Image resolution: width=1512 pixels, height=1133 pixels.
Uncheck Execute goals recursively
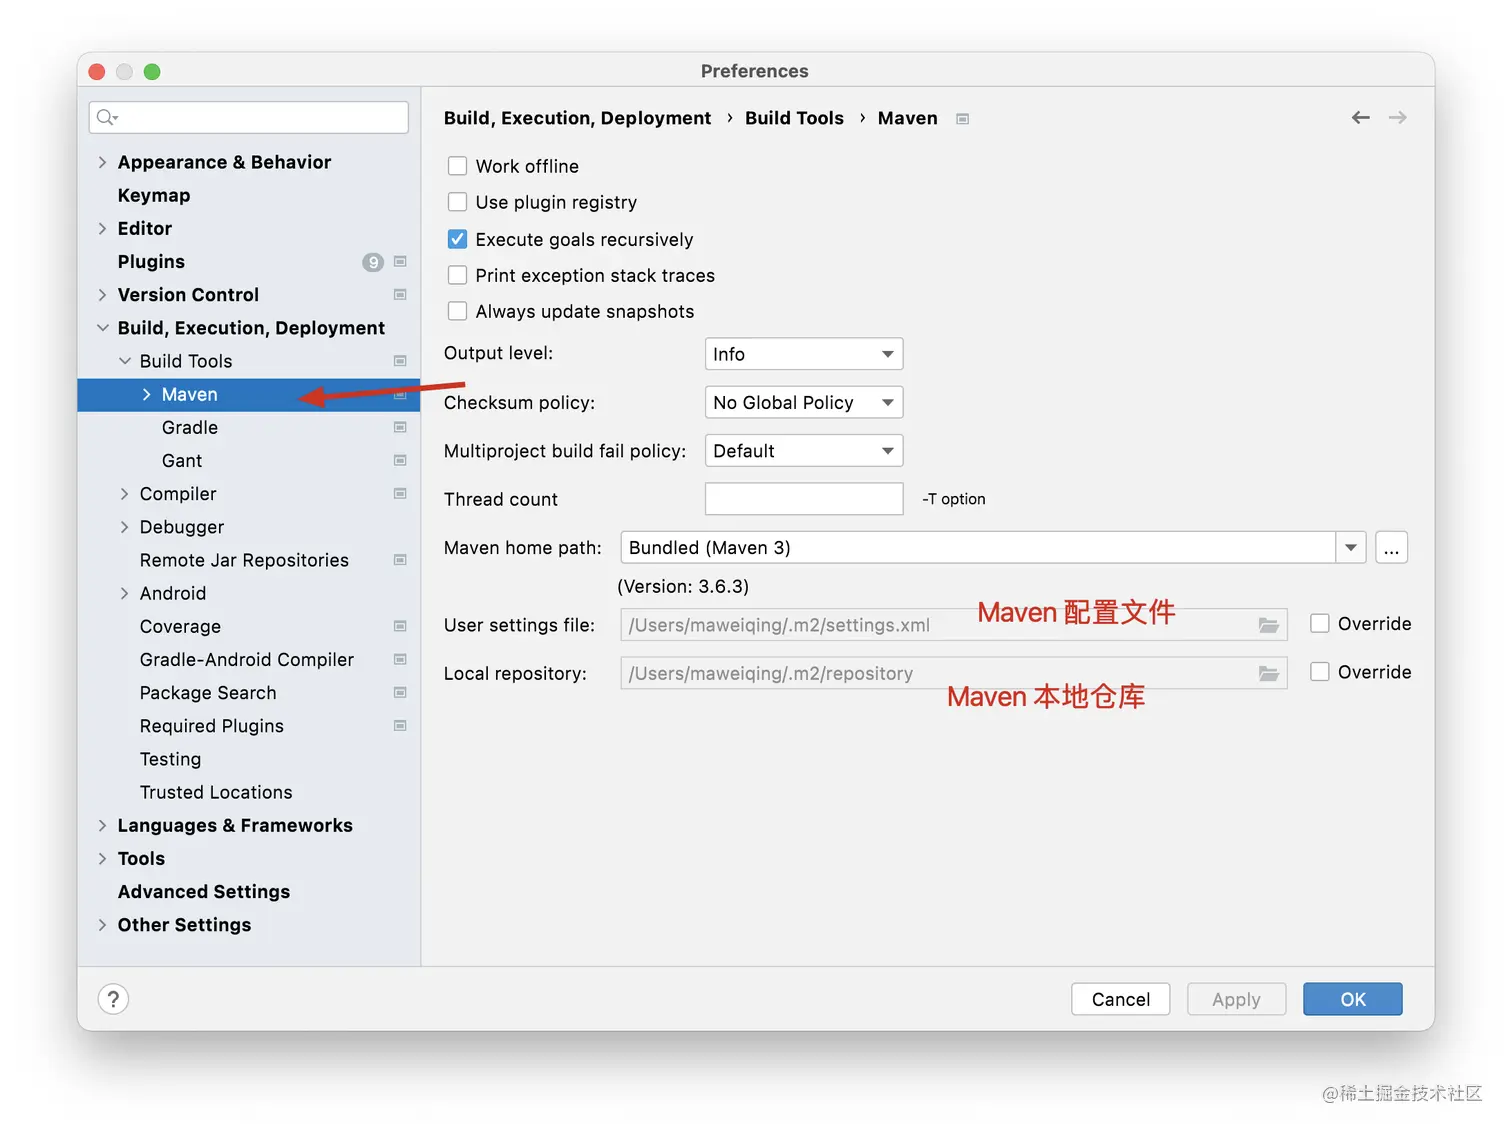tap(457, 239)
